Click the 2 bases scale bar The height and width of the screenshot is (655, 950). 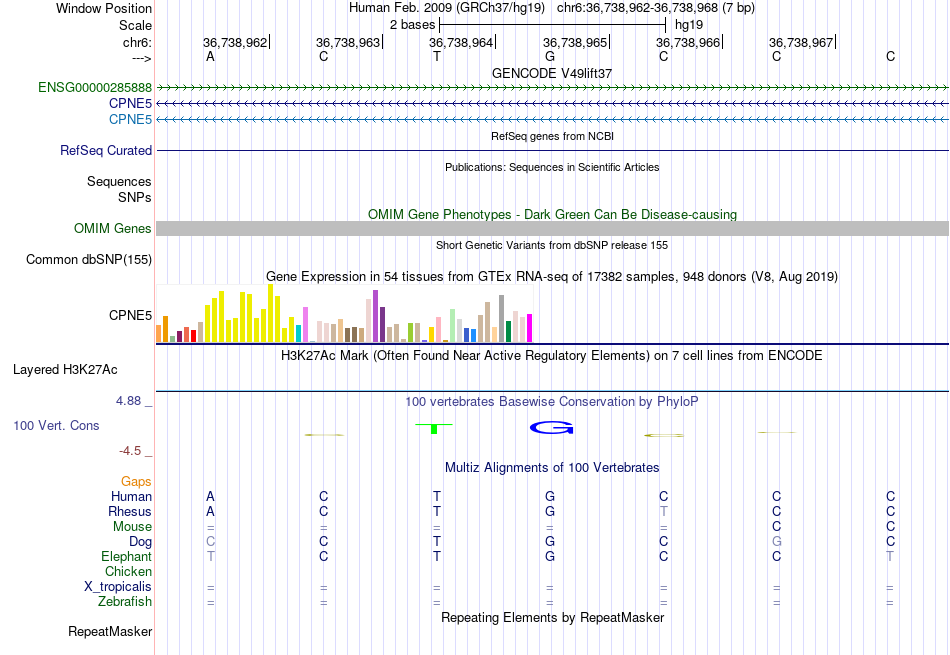coord(553,25)
